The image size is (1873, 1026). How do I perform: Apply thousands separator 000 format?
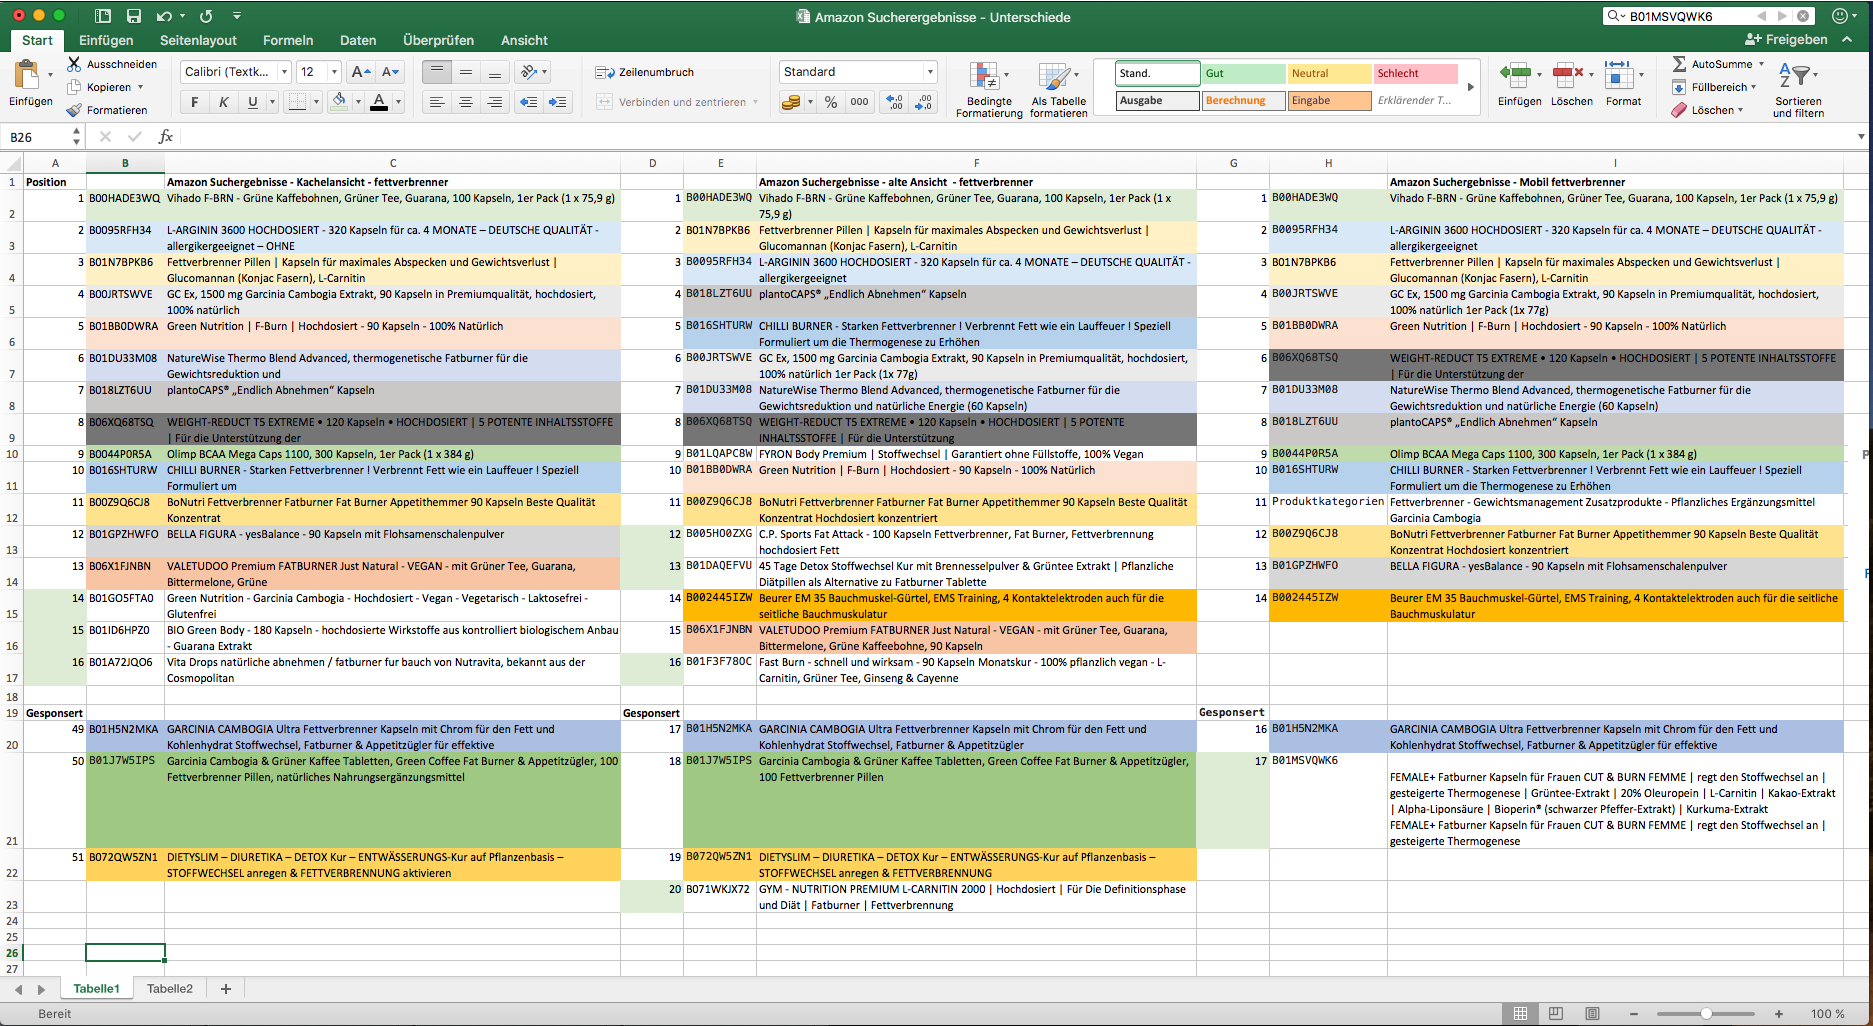859,102
